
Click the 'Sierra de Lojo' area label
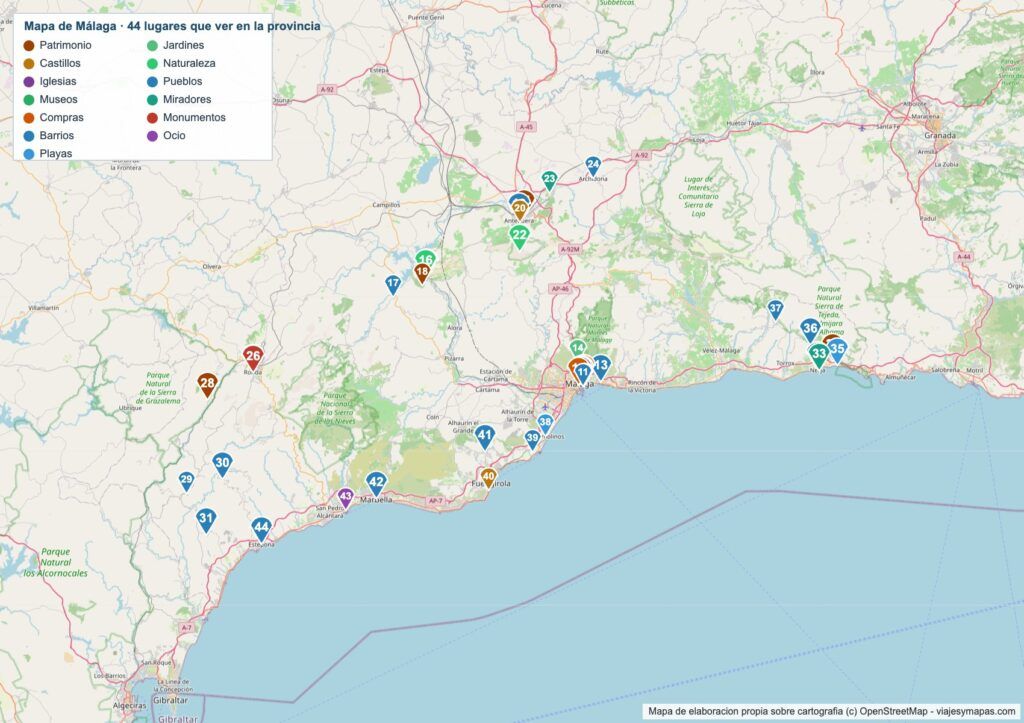click(698, 196)
